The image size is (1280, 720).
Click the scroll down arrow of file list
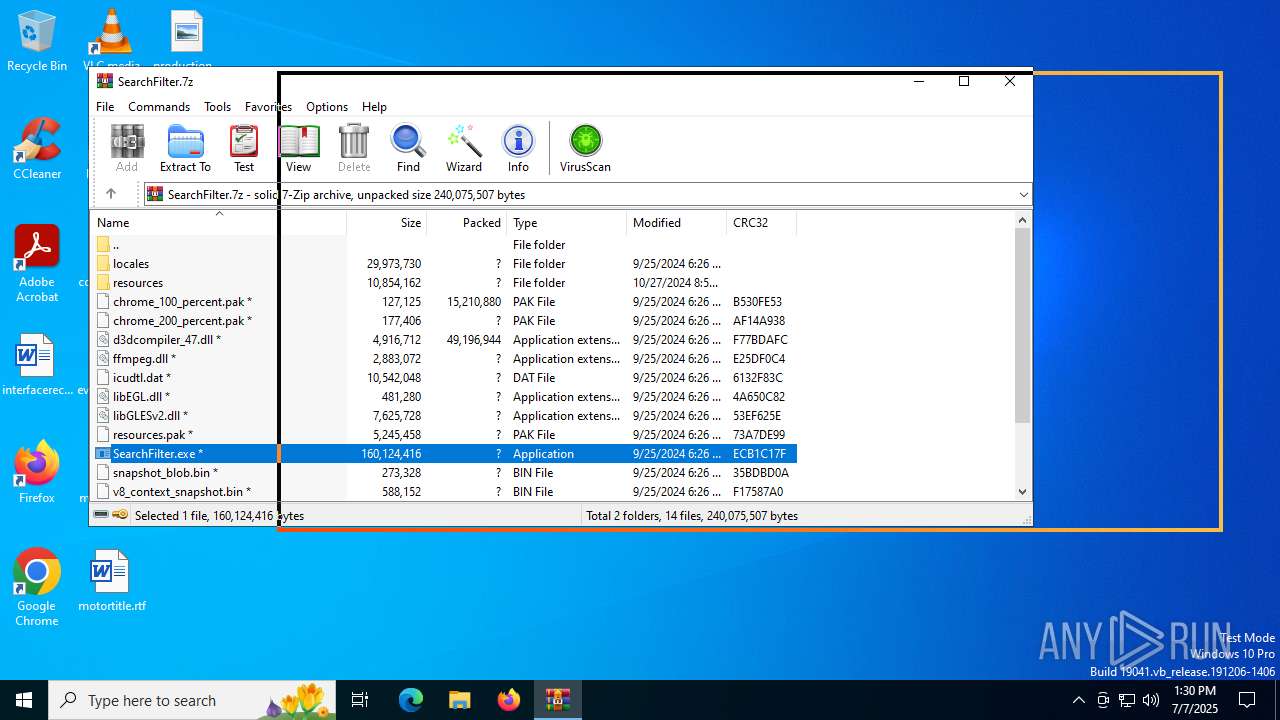point(1022,491)
